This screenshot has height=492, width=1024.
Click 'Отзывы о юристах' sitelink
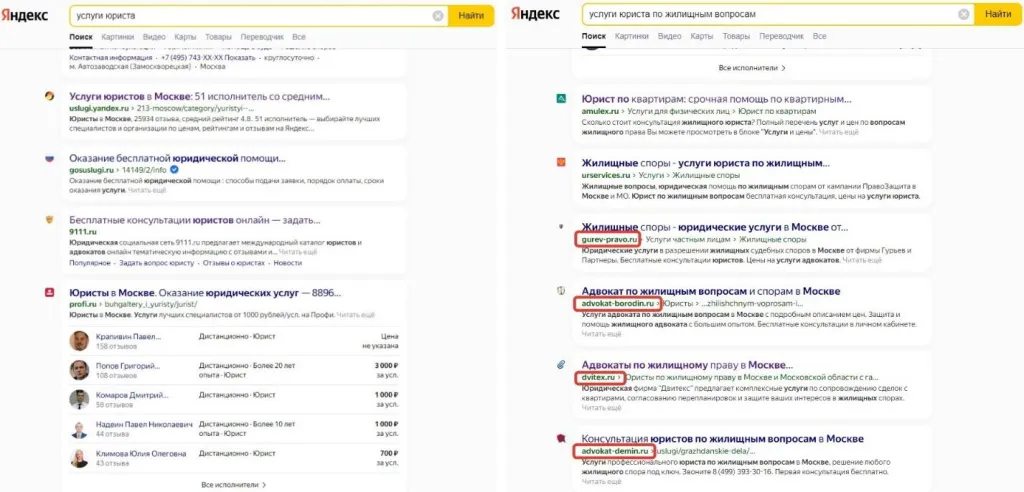coord(234,263)
